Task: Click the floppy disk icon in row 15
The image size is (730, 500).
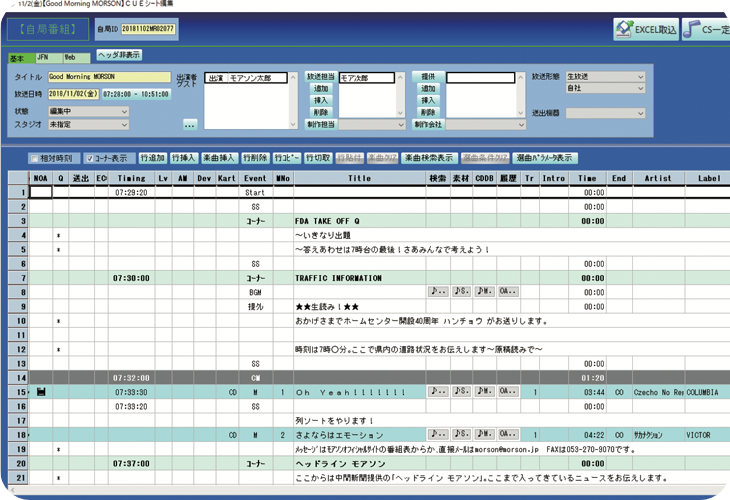Action: [x=41, y=392]
